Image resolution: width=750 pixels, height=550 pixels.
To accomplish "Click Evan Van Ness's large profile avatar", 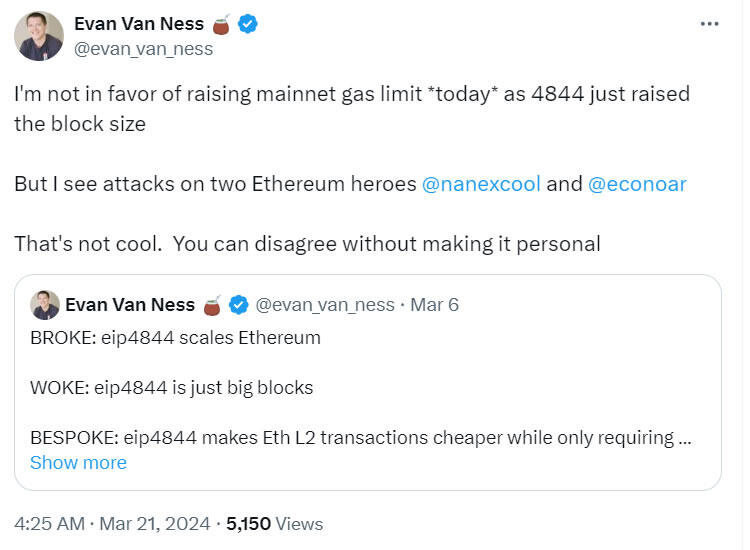I will point(40,37).
